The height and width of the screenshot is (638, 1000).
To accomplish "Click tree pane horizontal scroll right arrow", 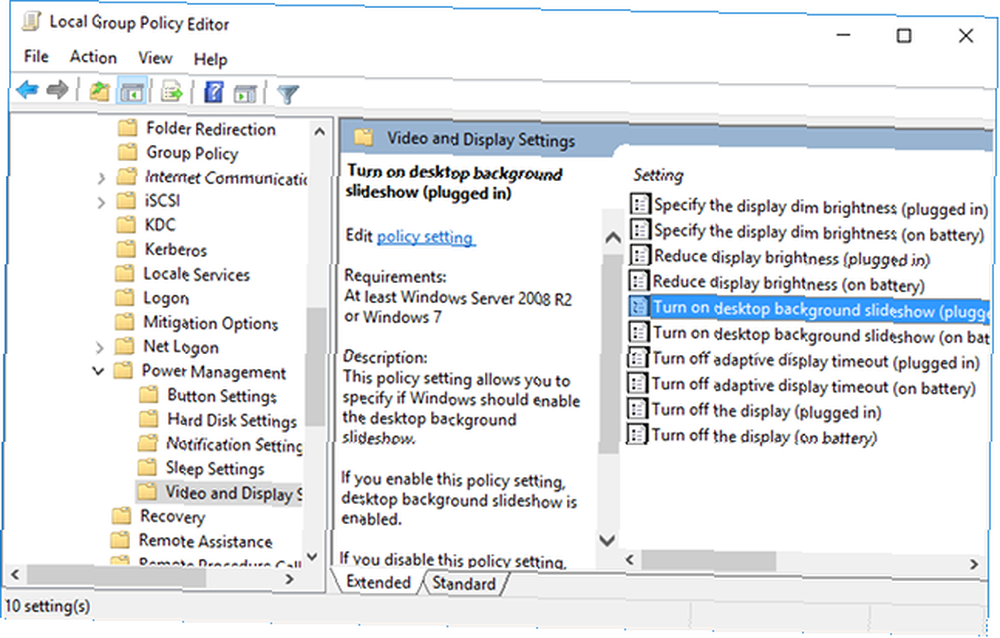I will click(x=290, y=579).
